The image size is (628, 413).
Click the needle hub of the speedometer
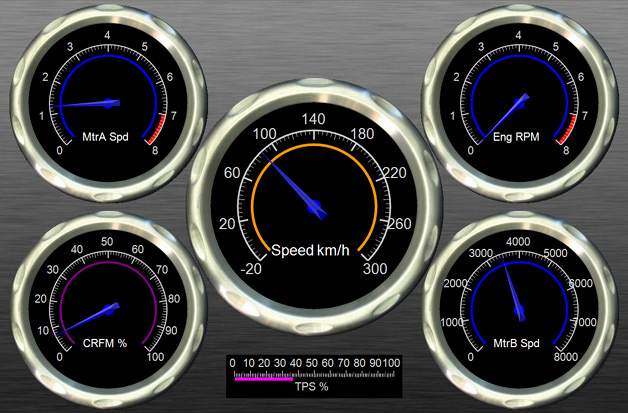tap(317, 208)
